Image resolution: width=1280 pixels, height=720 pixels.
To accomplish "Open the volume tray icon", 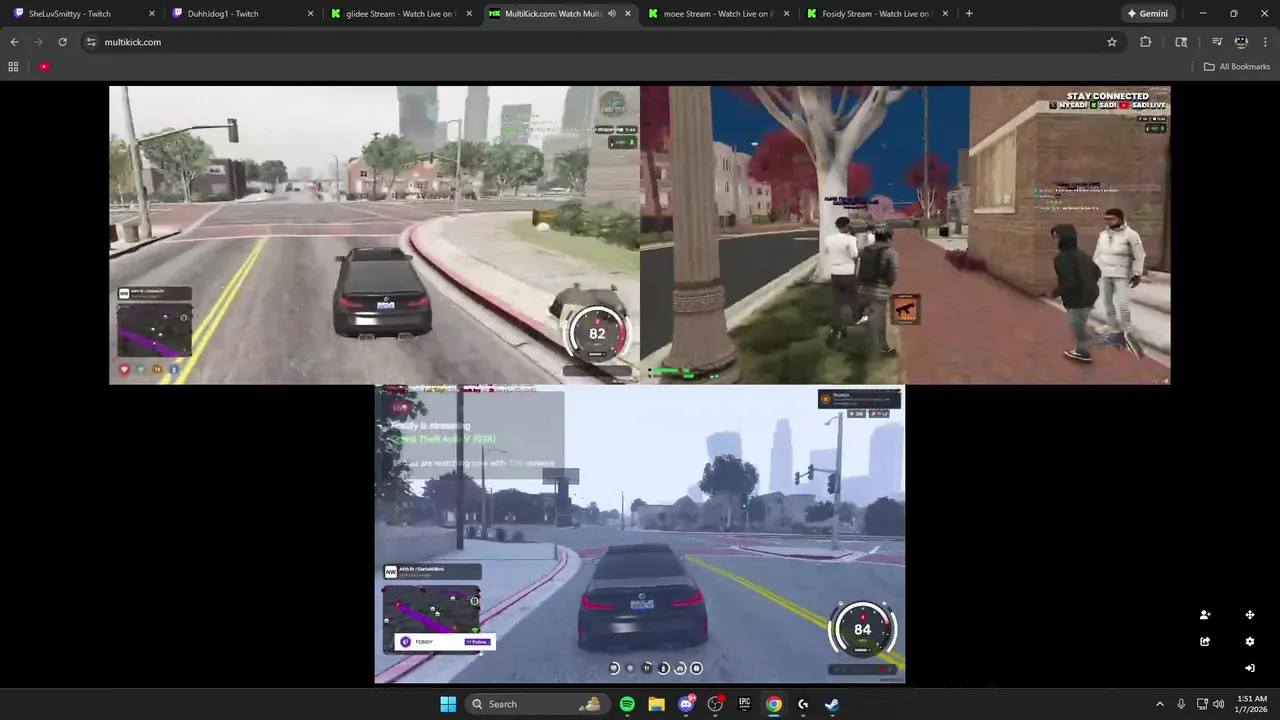I will (x=1218, y=704).
